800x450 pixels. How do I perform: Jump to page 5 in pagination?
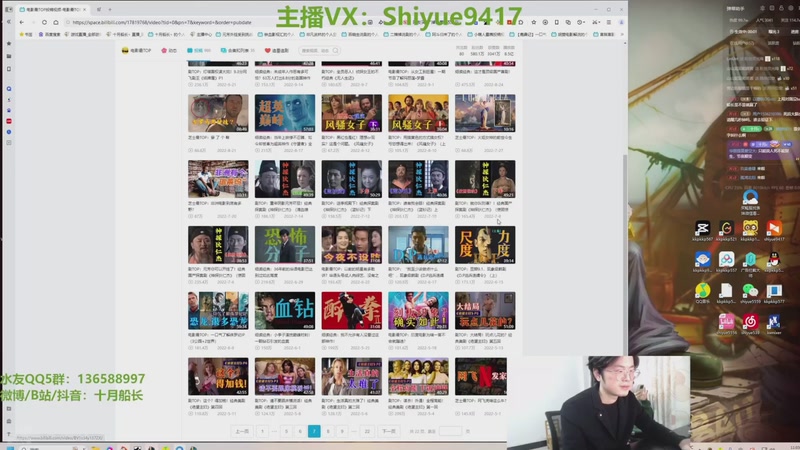pos(286,431)
